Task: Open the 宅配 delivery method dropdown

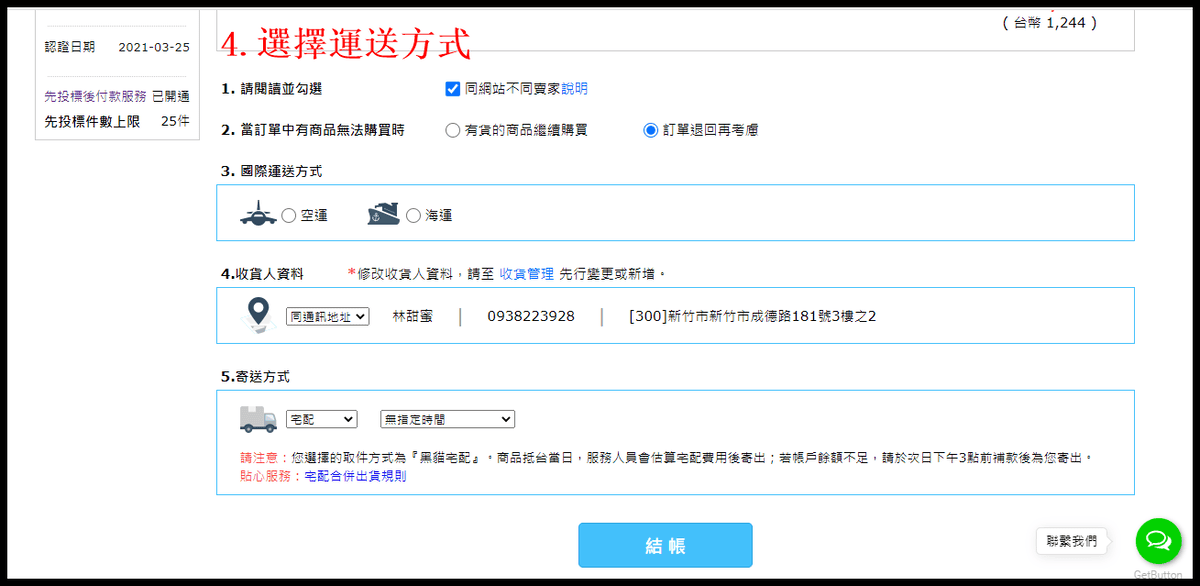Action: pyautogui.click(x=320, y=419)
